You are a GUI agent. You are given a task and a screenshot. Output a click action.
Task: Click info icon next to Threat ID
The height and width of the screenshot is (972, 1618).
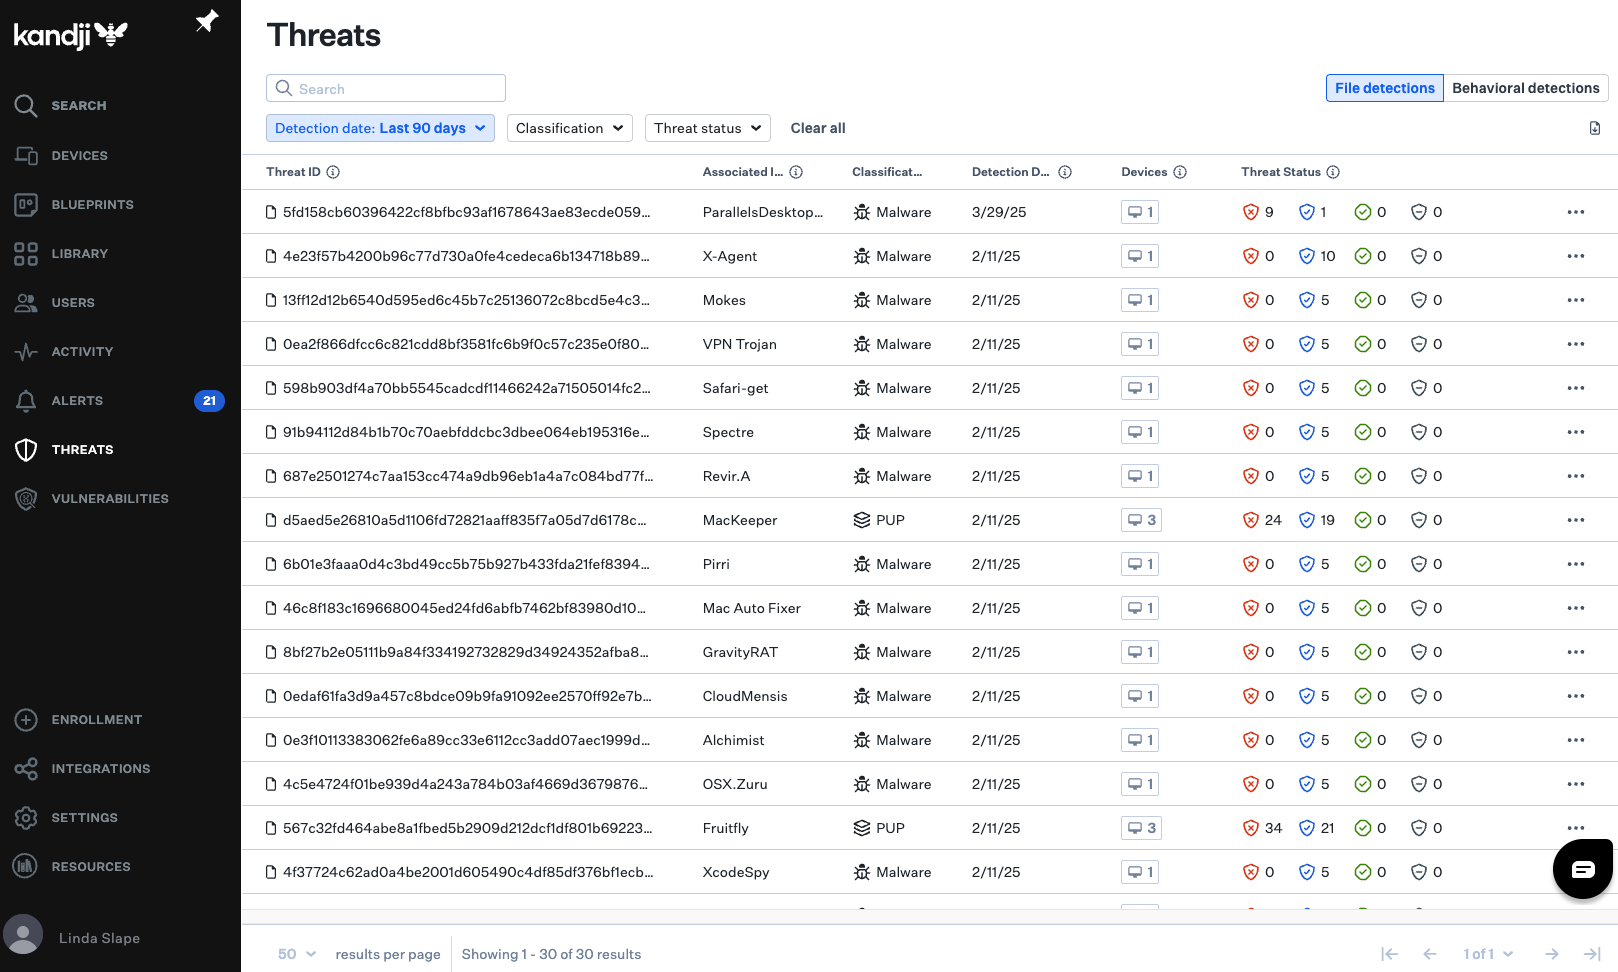(x=333, y=172)
